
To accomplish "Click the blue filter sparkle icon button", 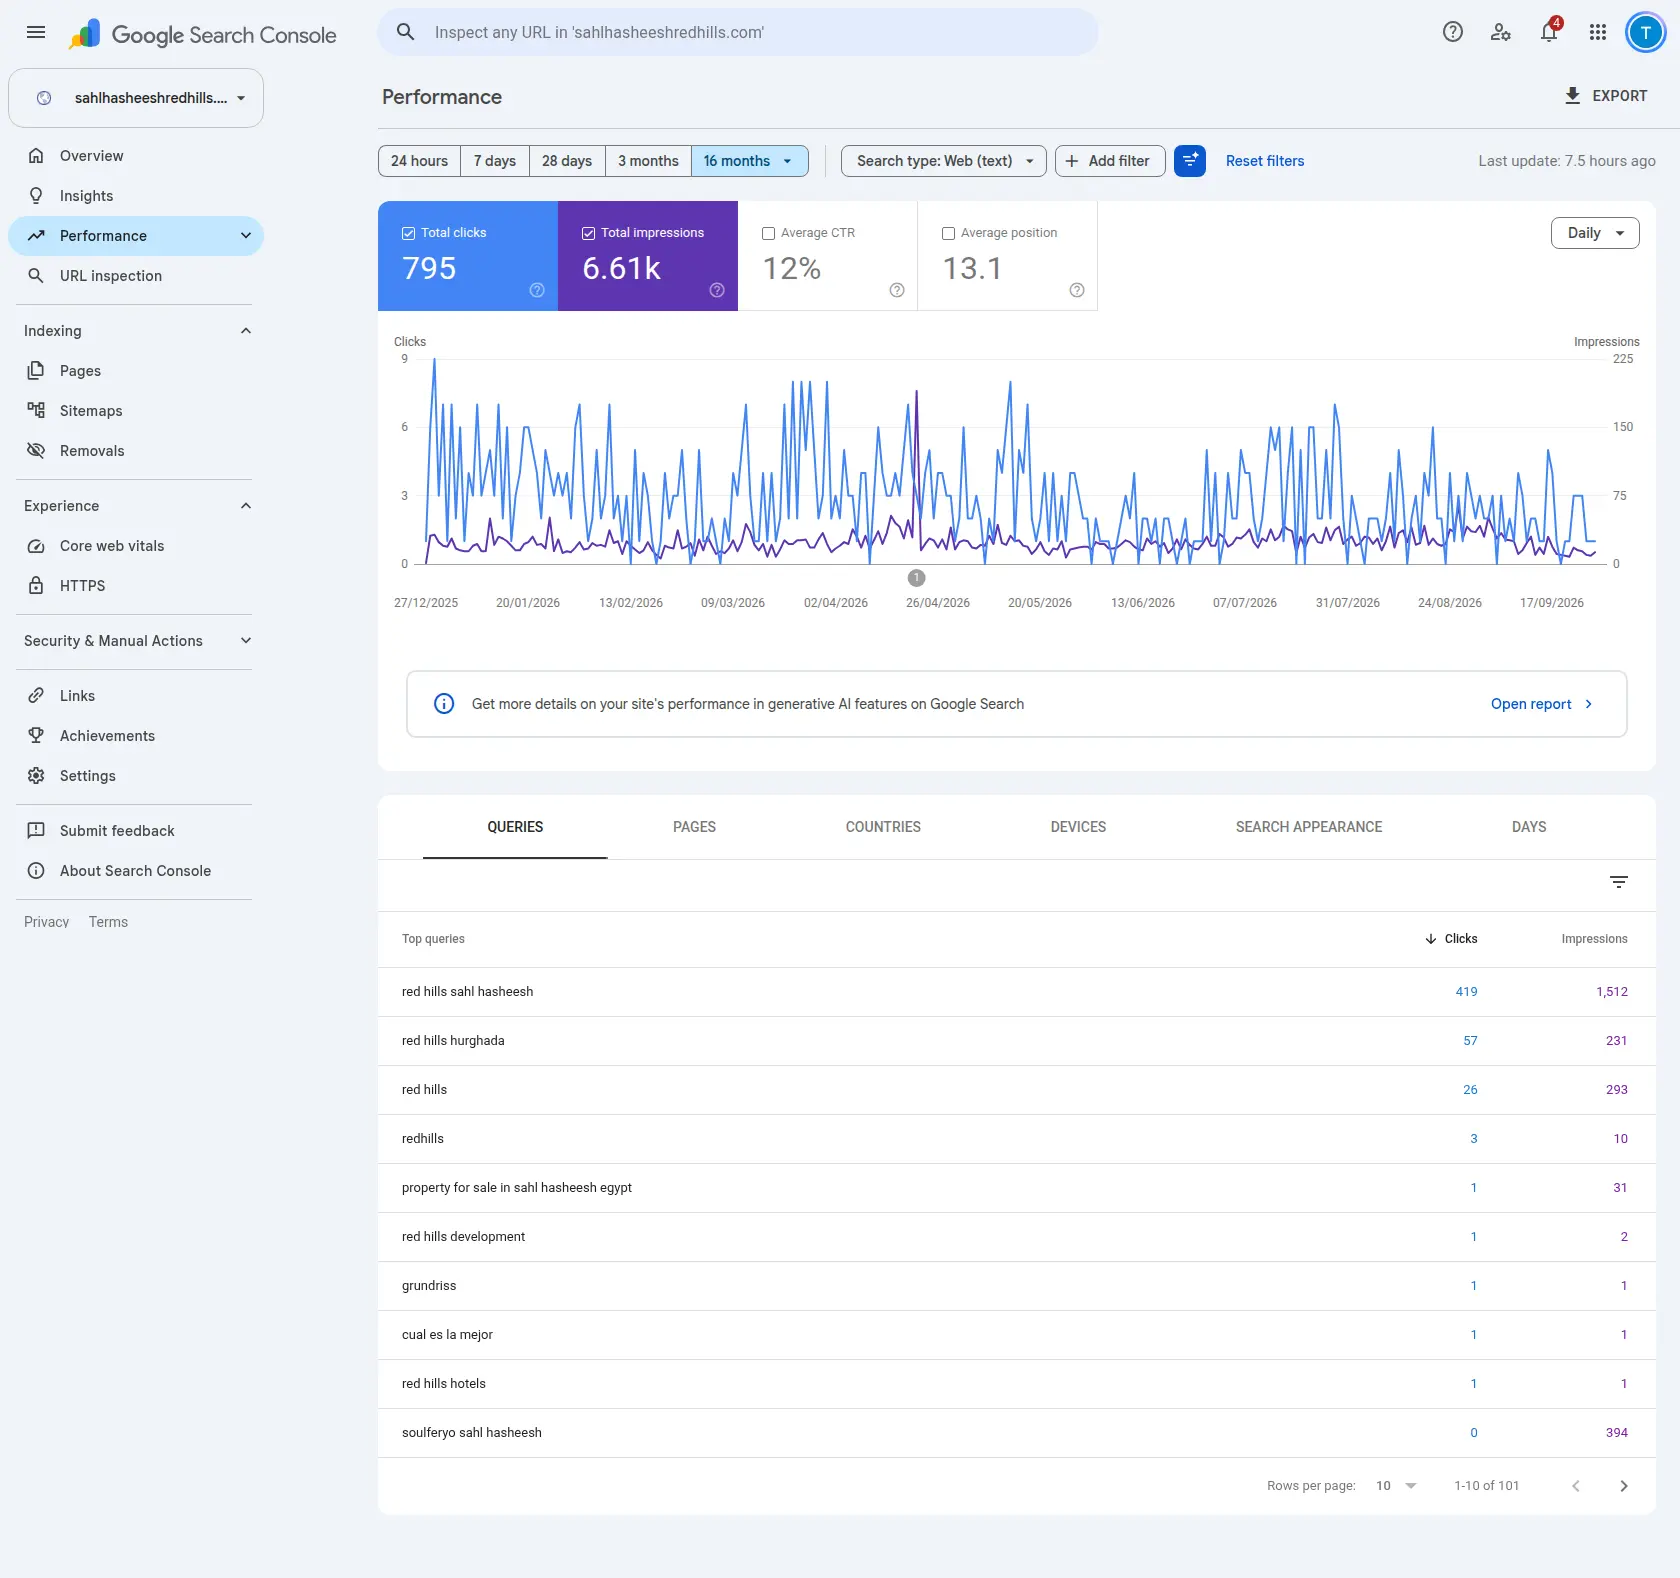I will [1190, 161].
